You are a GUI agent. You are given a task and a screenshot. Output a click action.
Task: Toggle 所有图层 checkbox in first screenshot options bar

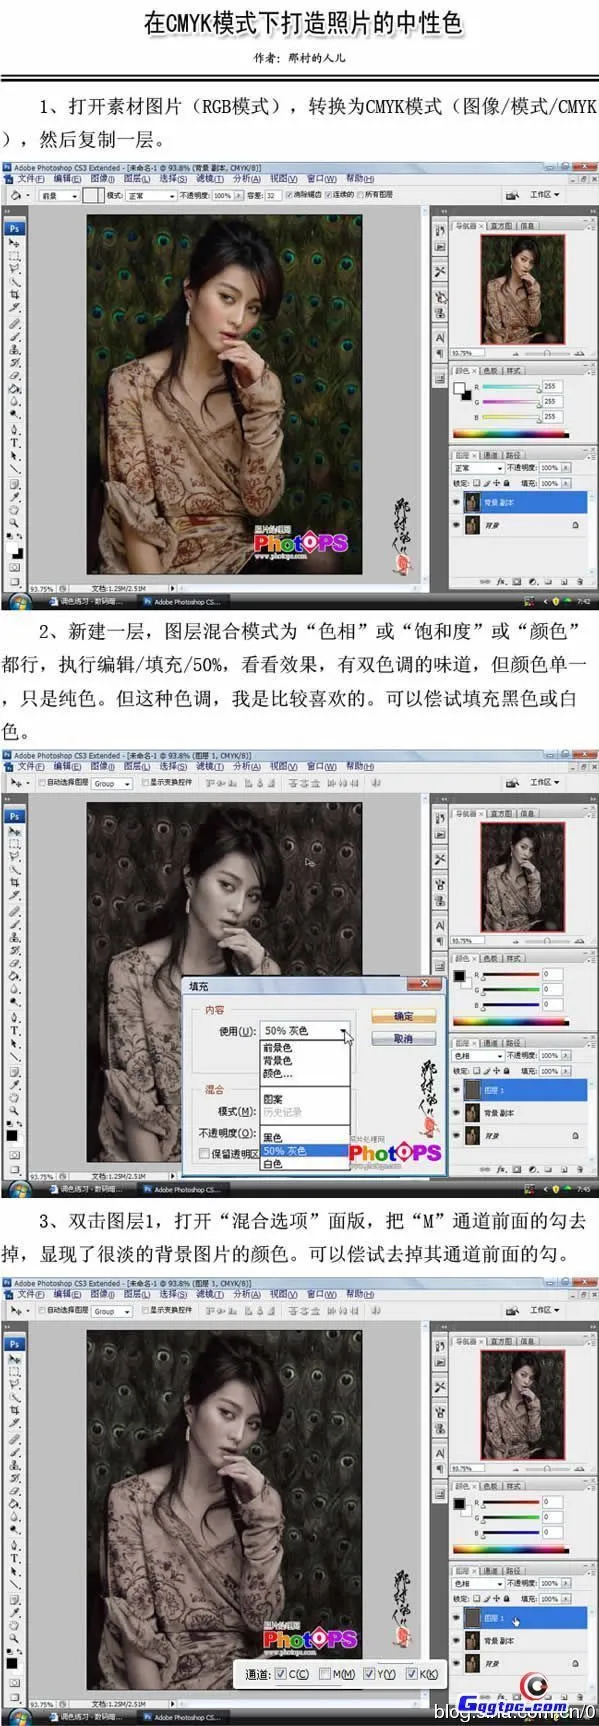(x=361, y=195)
